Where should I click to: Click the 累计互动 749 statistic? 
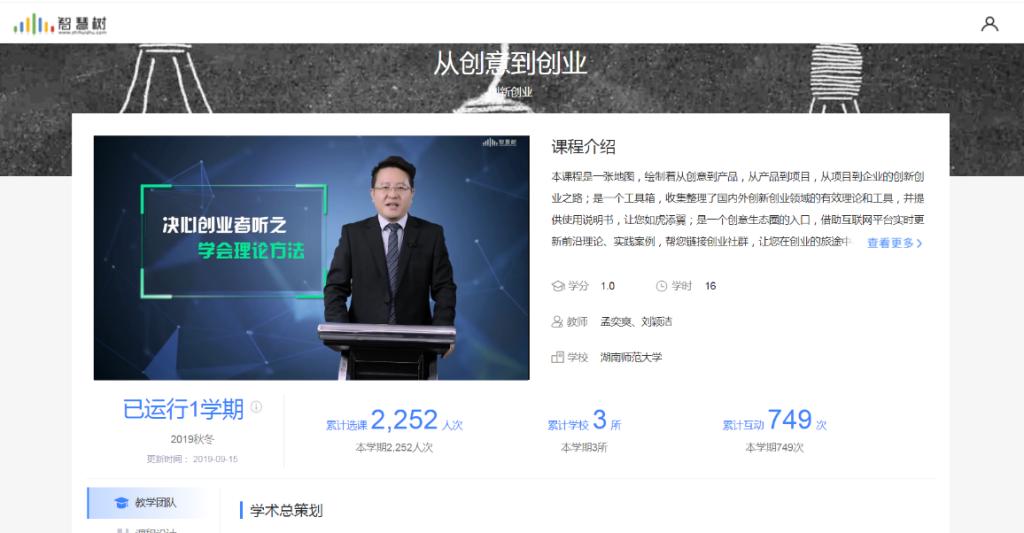coord(775,421)
